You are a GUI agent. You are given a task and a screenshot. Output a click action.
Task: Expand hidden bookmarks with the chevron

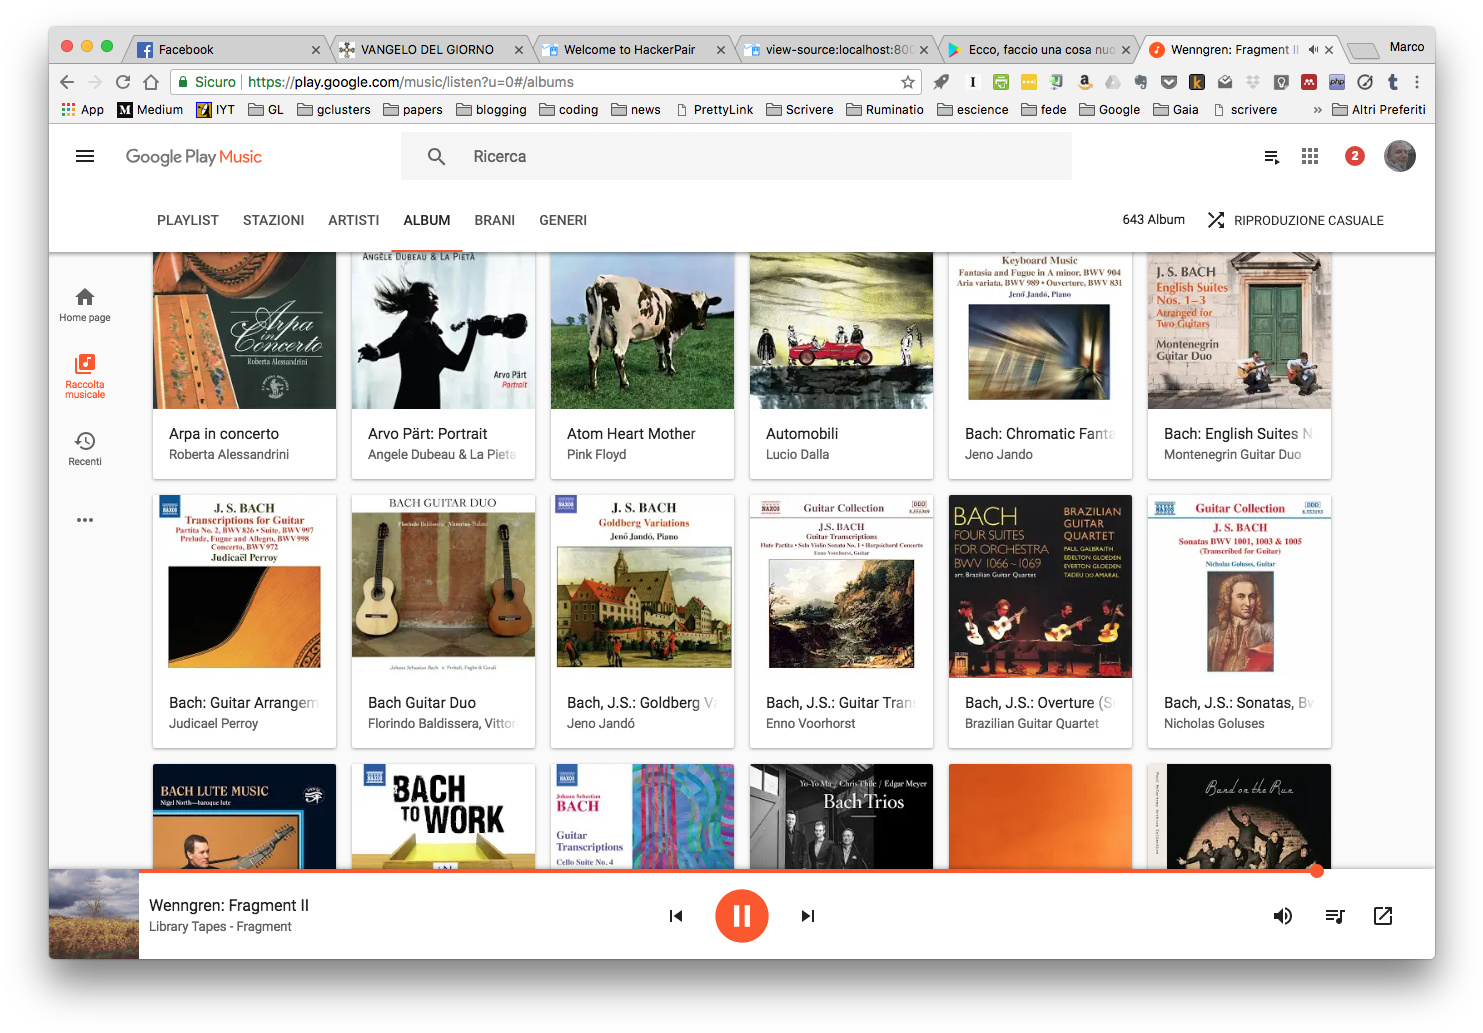1317,110
